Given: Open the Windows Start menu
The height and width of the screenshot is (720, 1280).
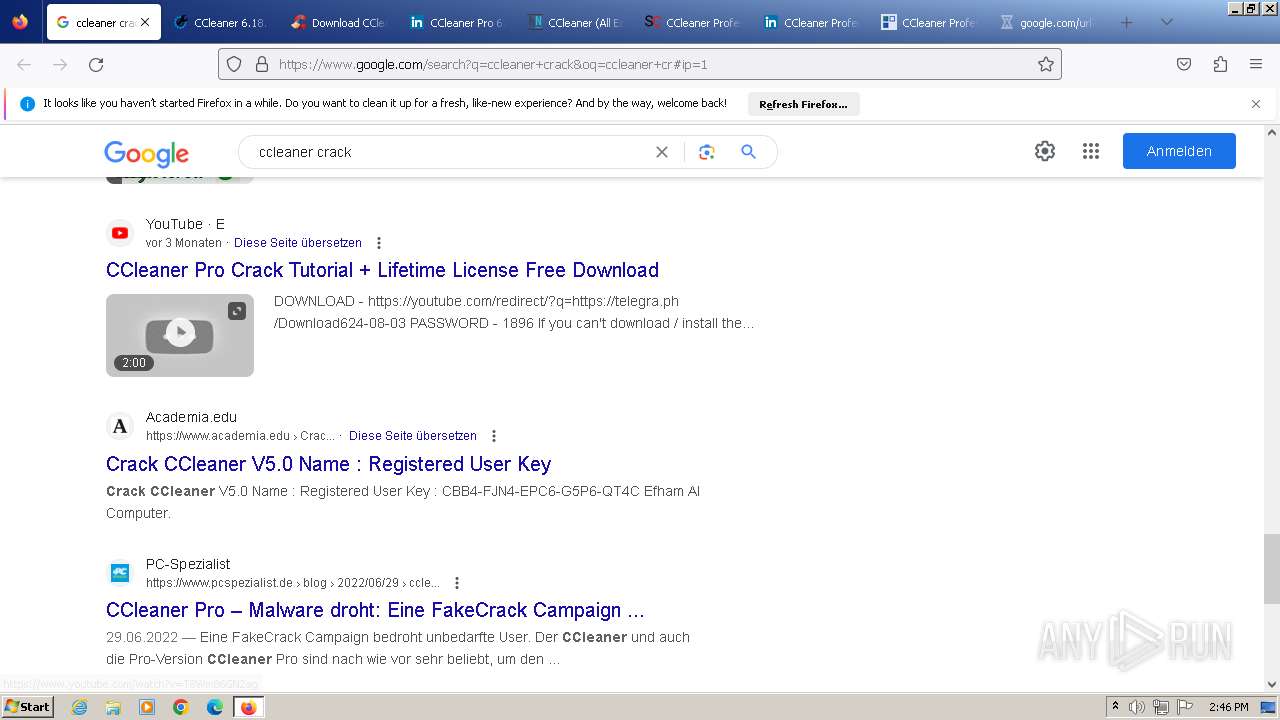Looking at the screenshot, I should click(28, 707).
